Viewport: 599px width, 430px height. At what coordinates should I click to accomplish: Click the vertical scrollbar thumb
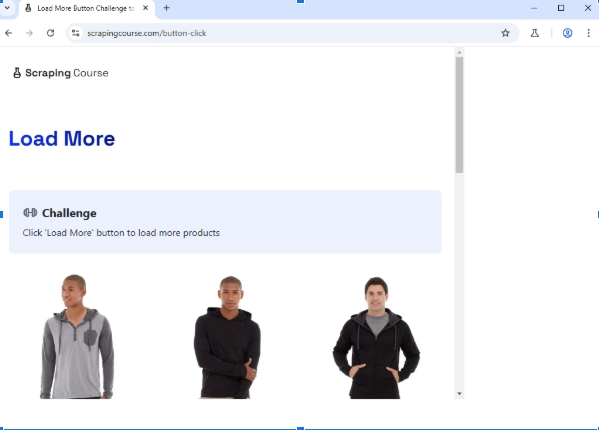(459, 115)
